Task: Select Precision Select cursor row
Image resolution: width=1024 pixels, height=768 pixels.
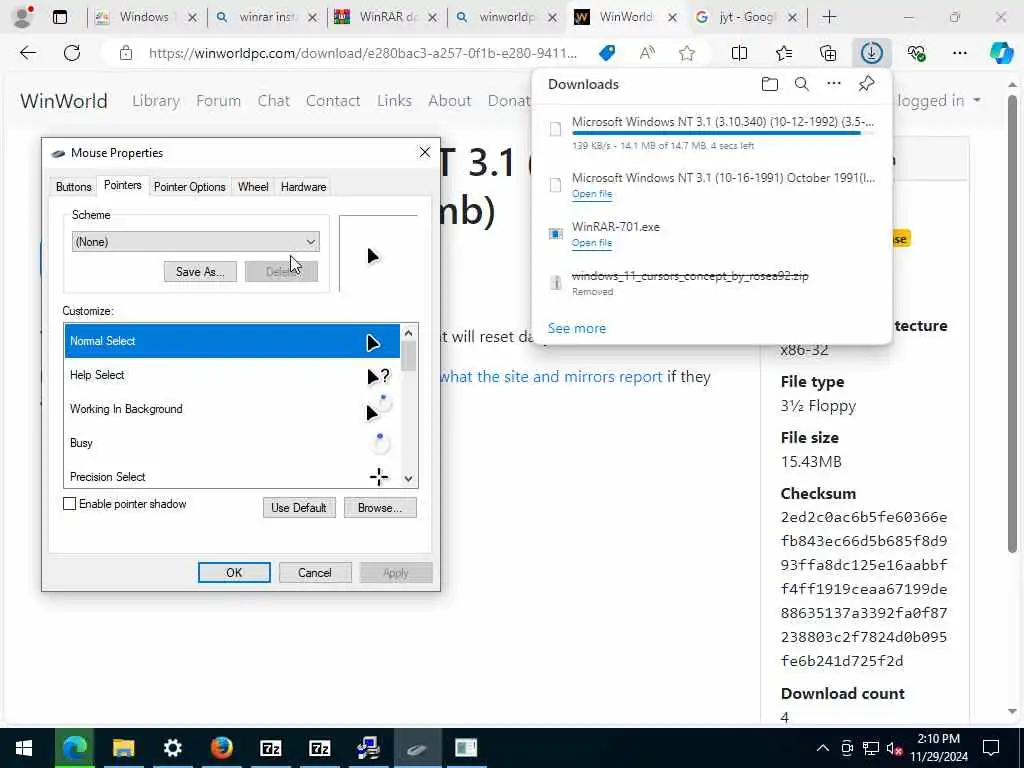Action: (232, 475)
